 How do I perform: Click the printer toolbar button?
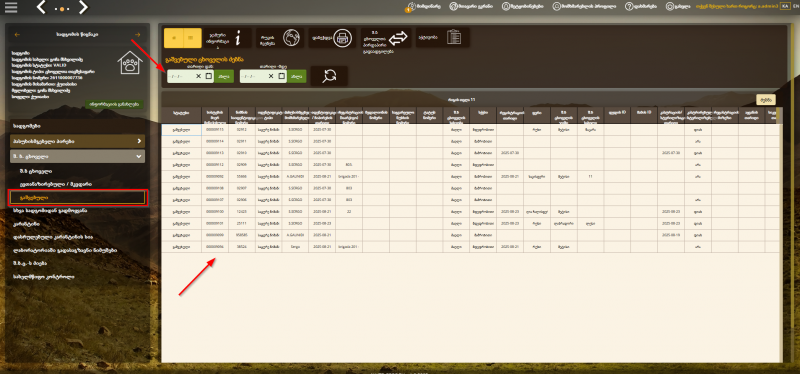click(332, 38)
